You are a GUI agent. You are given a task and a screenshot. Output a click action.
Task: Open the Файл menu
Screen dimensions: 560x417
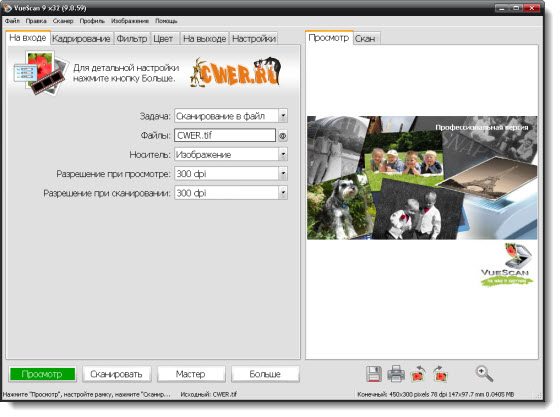click(x=12, y=21)
